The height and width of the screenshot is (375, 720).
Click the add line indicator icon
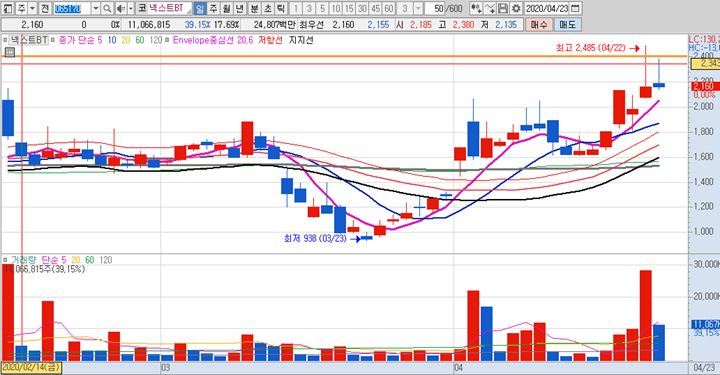tap(490, 8)
